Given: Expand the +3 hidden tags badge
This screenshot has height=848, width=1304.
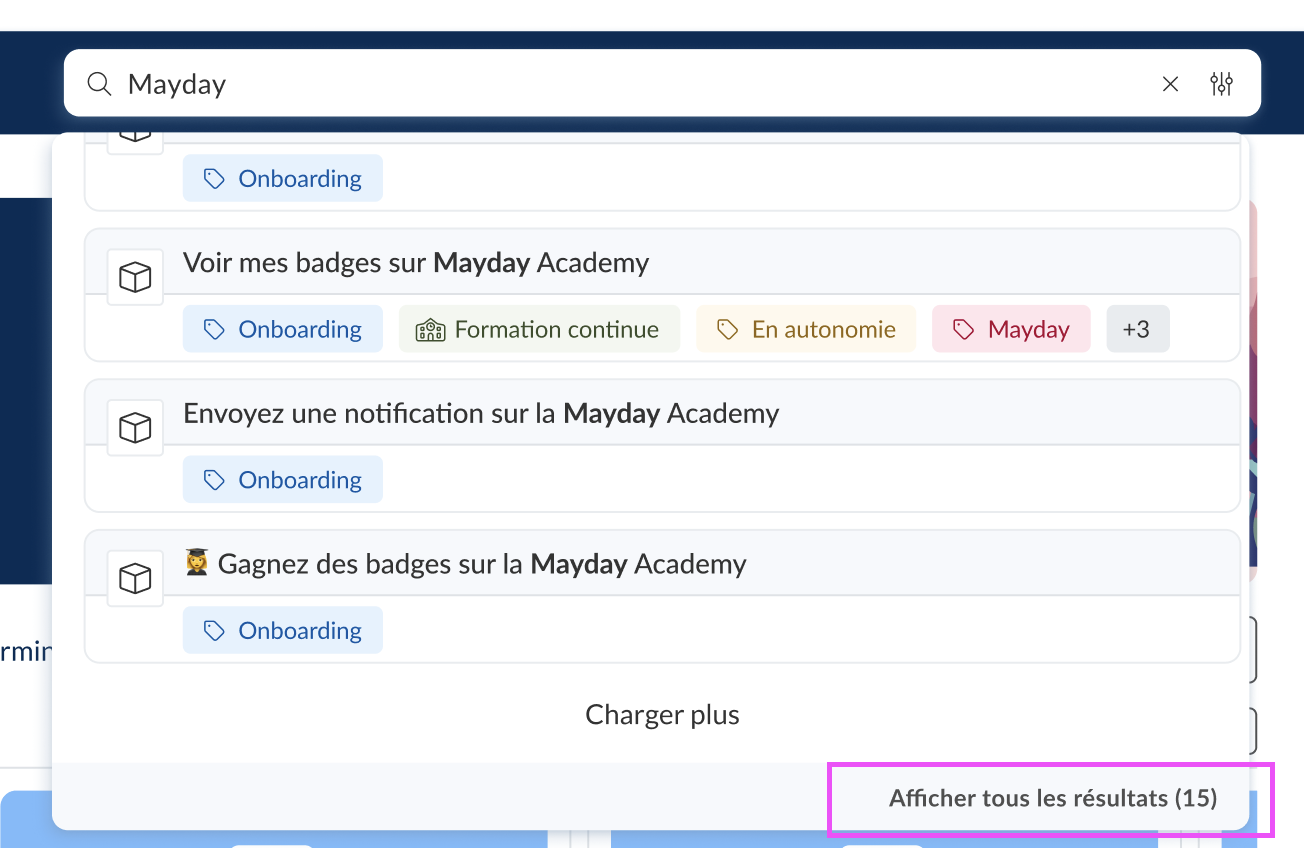Looking at the screenshot, I should (1137, 329).
